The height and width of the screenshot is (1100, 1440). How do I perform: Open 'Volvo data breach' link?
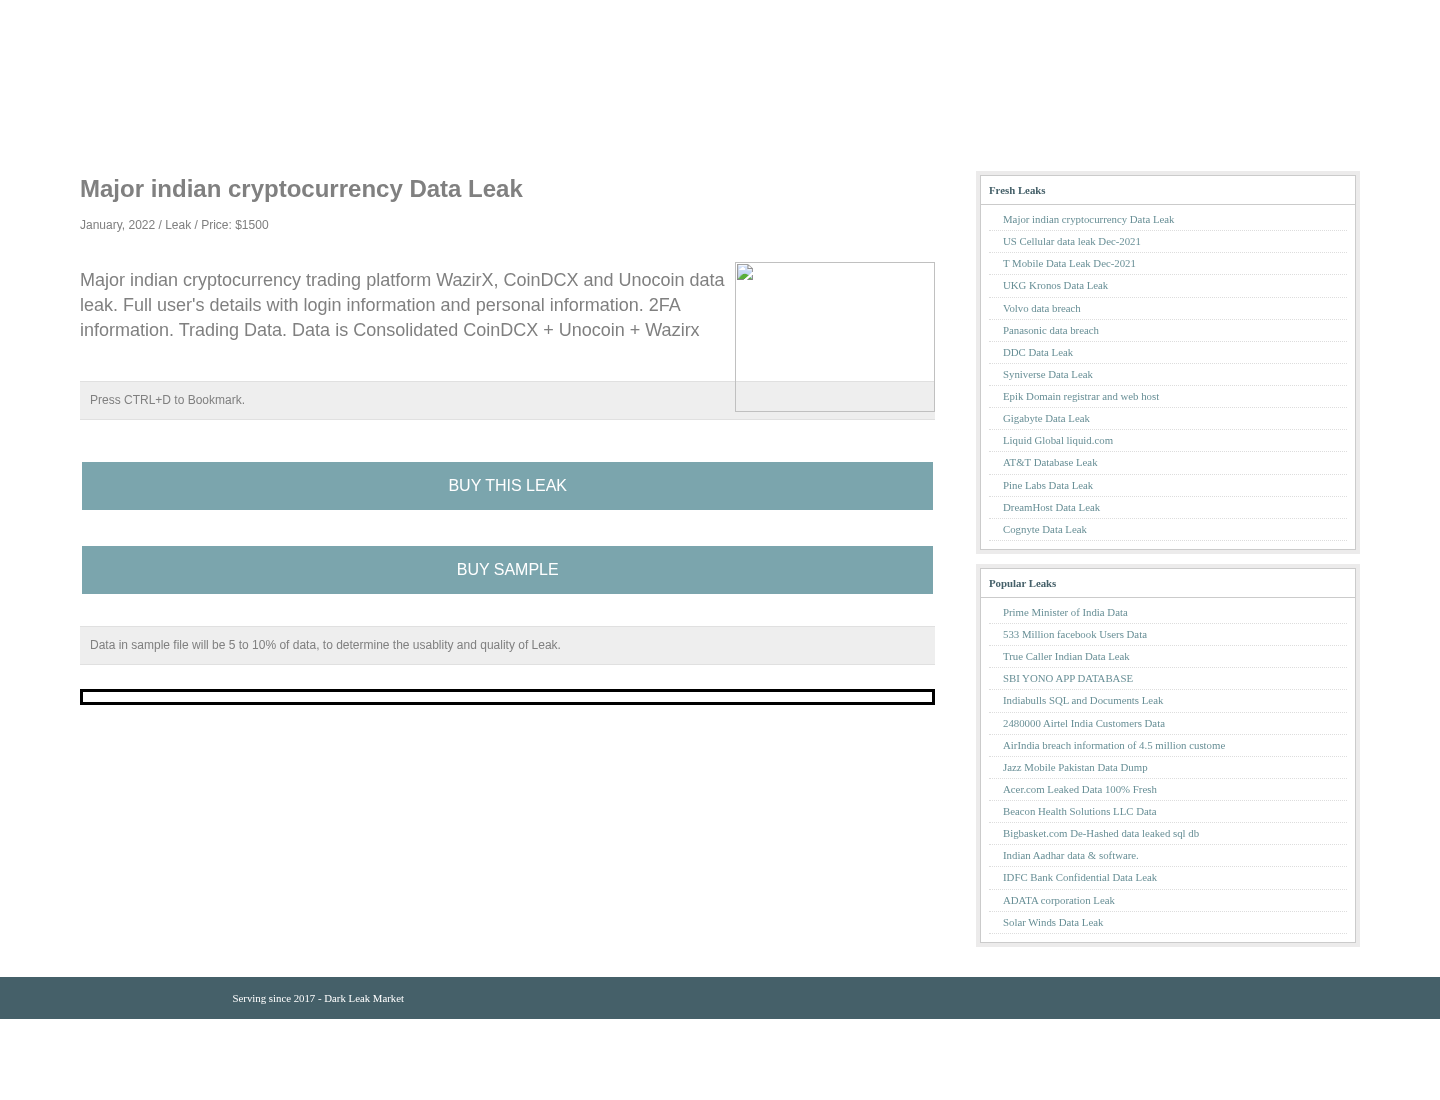tap(1041, 308)
